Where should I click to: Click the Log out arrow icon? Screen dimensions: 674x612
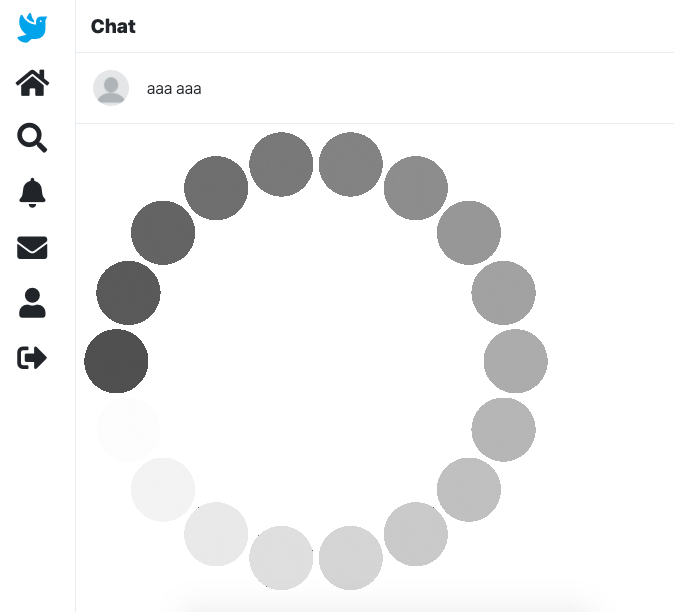32,358
